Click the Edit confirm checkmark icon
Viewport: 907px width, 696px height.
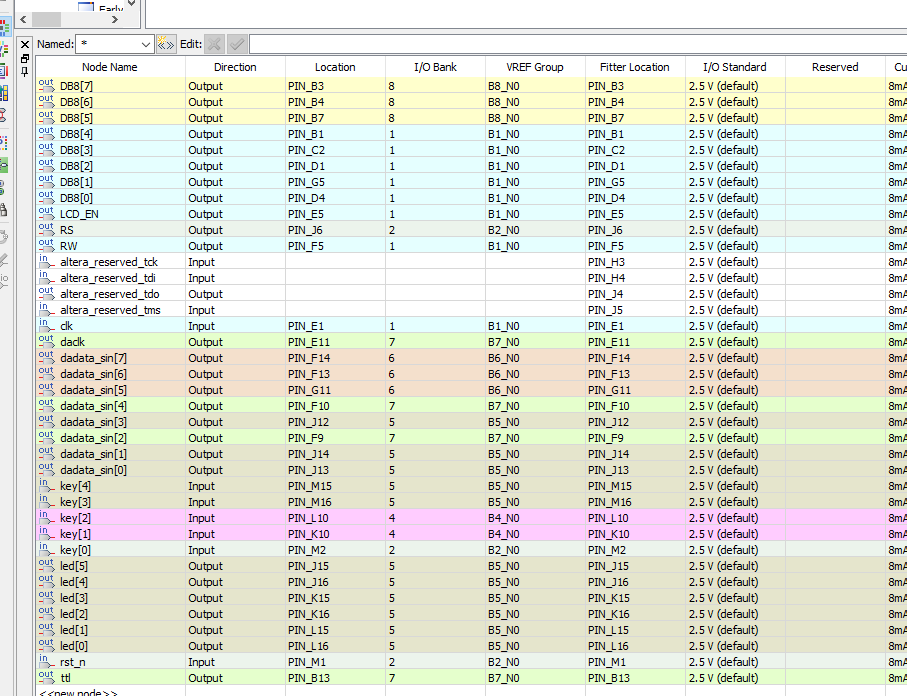pyautogui.click(x=237, y=44)
